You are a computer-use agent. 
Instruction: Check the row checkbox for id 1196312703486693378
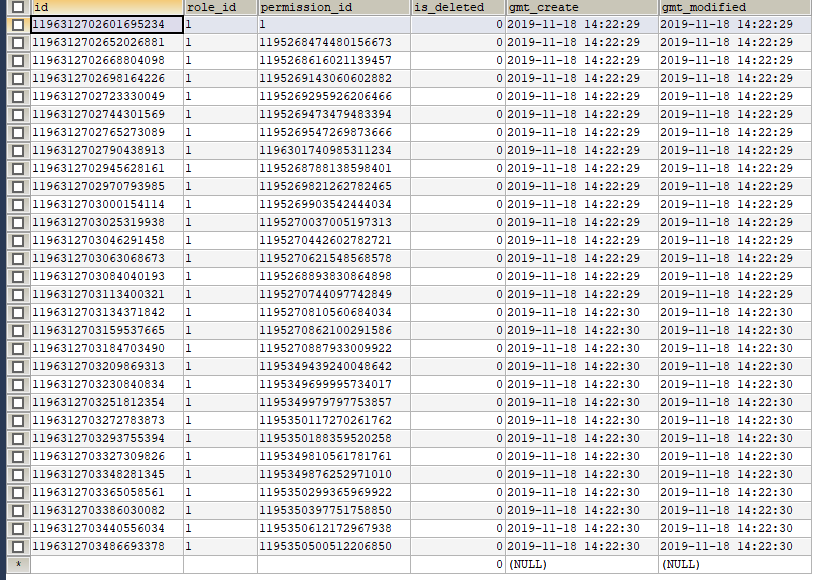coord(18,547)
